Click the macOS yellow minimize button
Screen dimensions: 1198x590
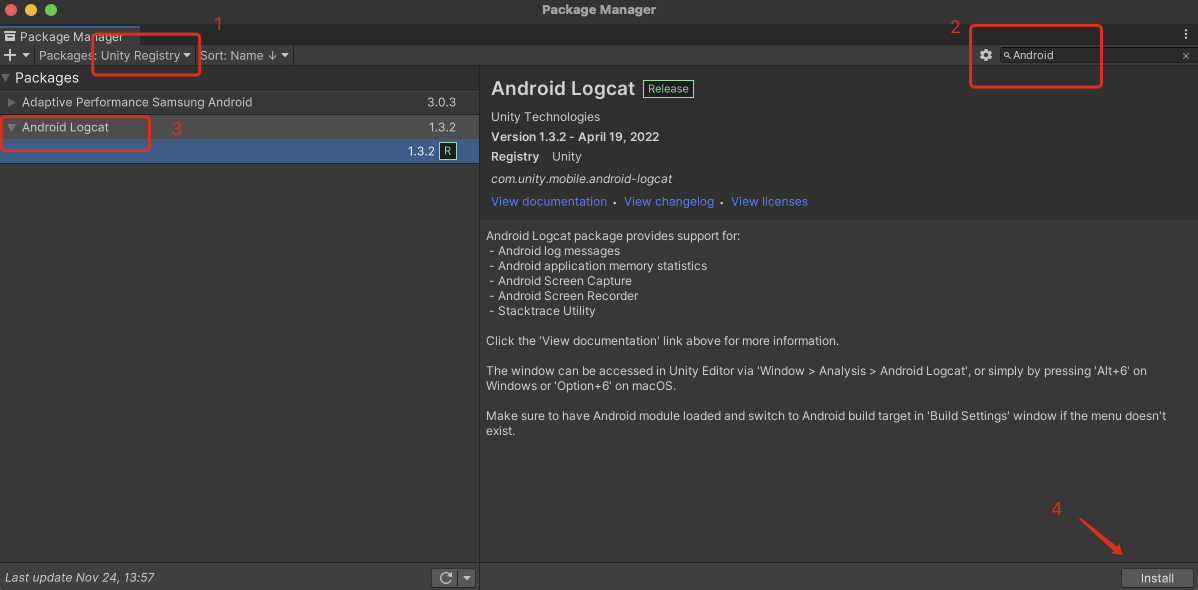pyautogui.click(x=31, y=10)
